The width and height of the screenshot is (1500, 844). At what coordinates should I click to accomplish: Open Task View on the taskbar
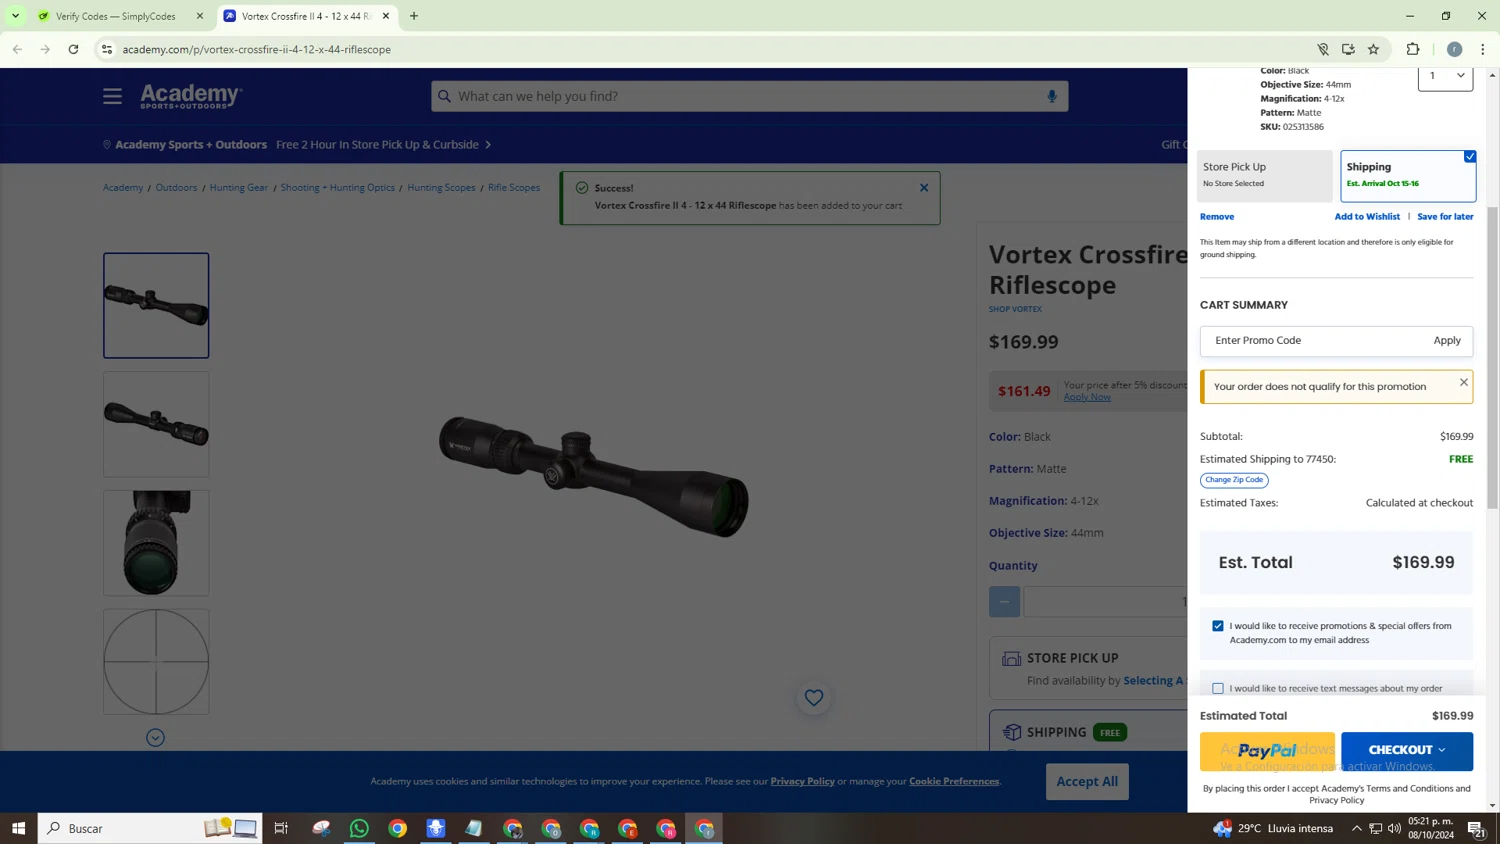click(281, 828)
